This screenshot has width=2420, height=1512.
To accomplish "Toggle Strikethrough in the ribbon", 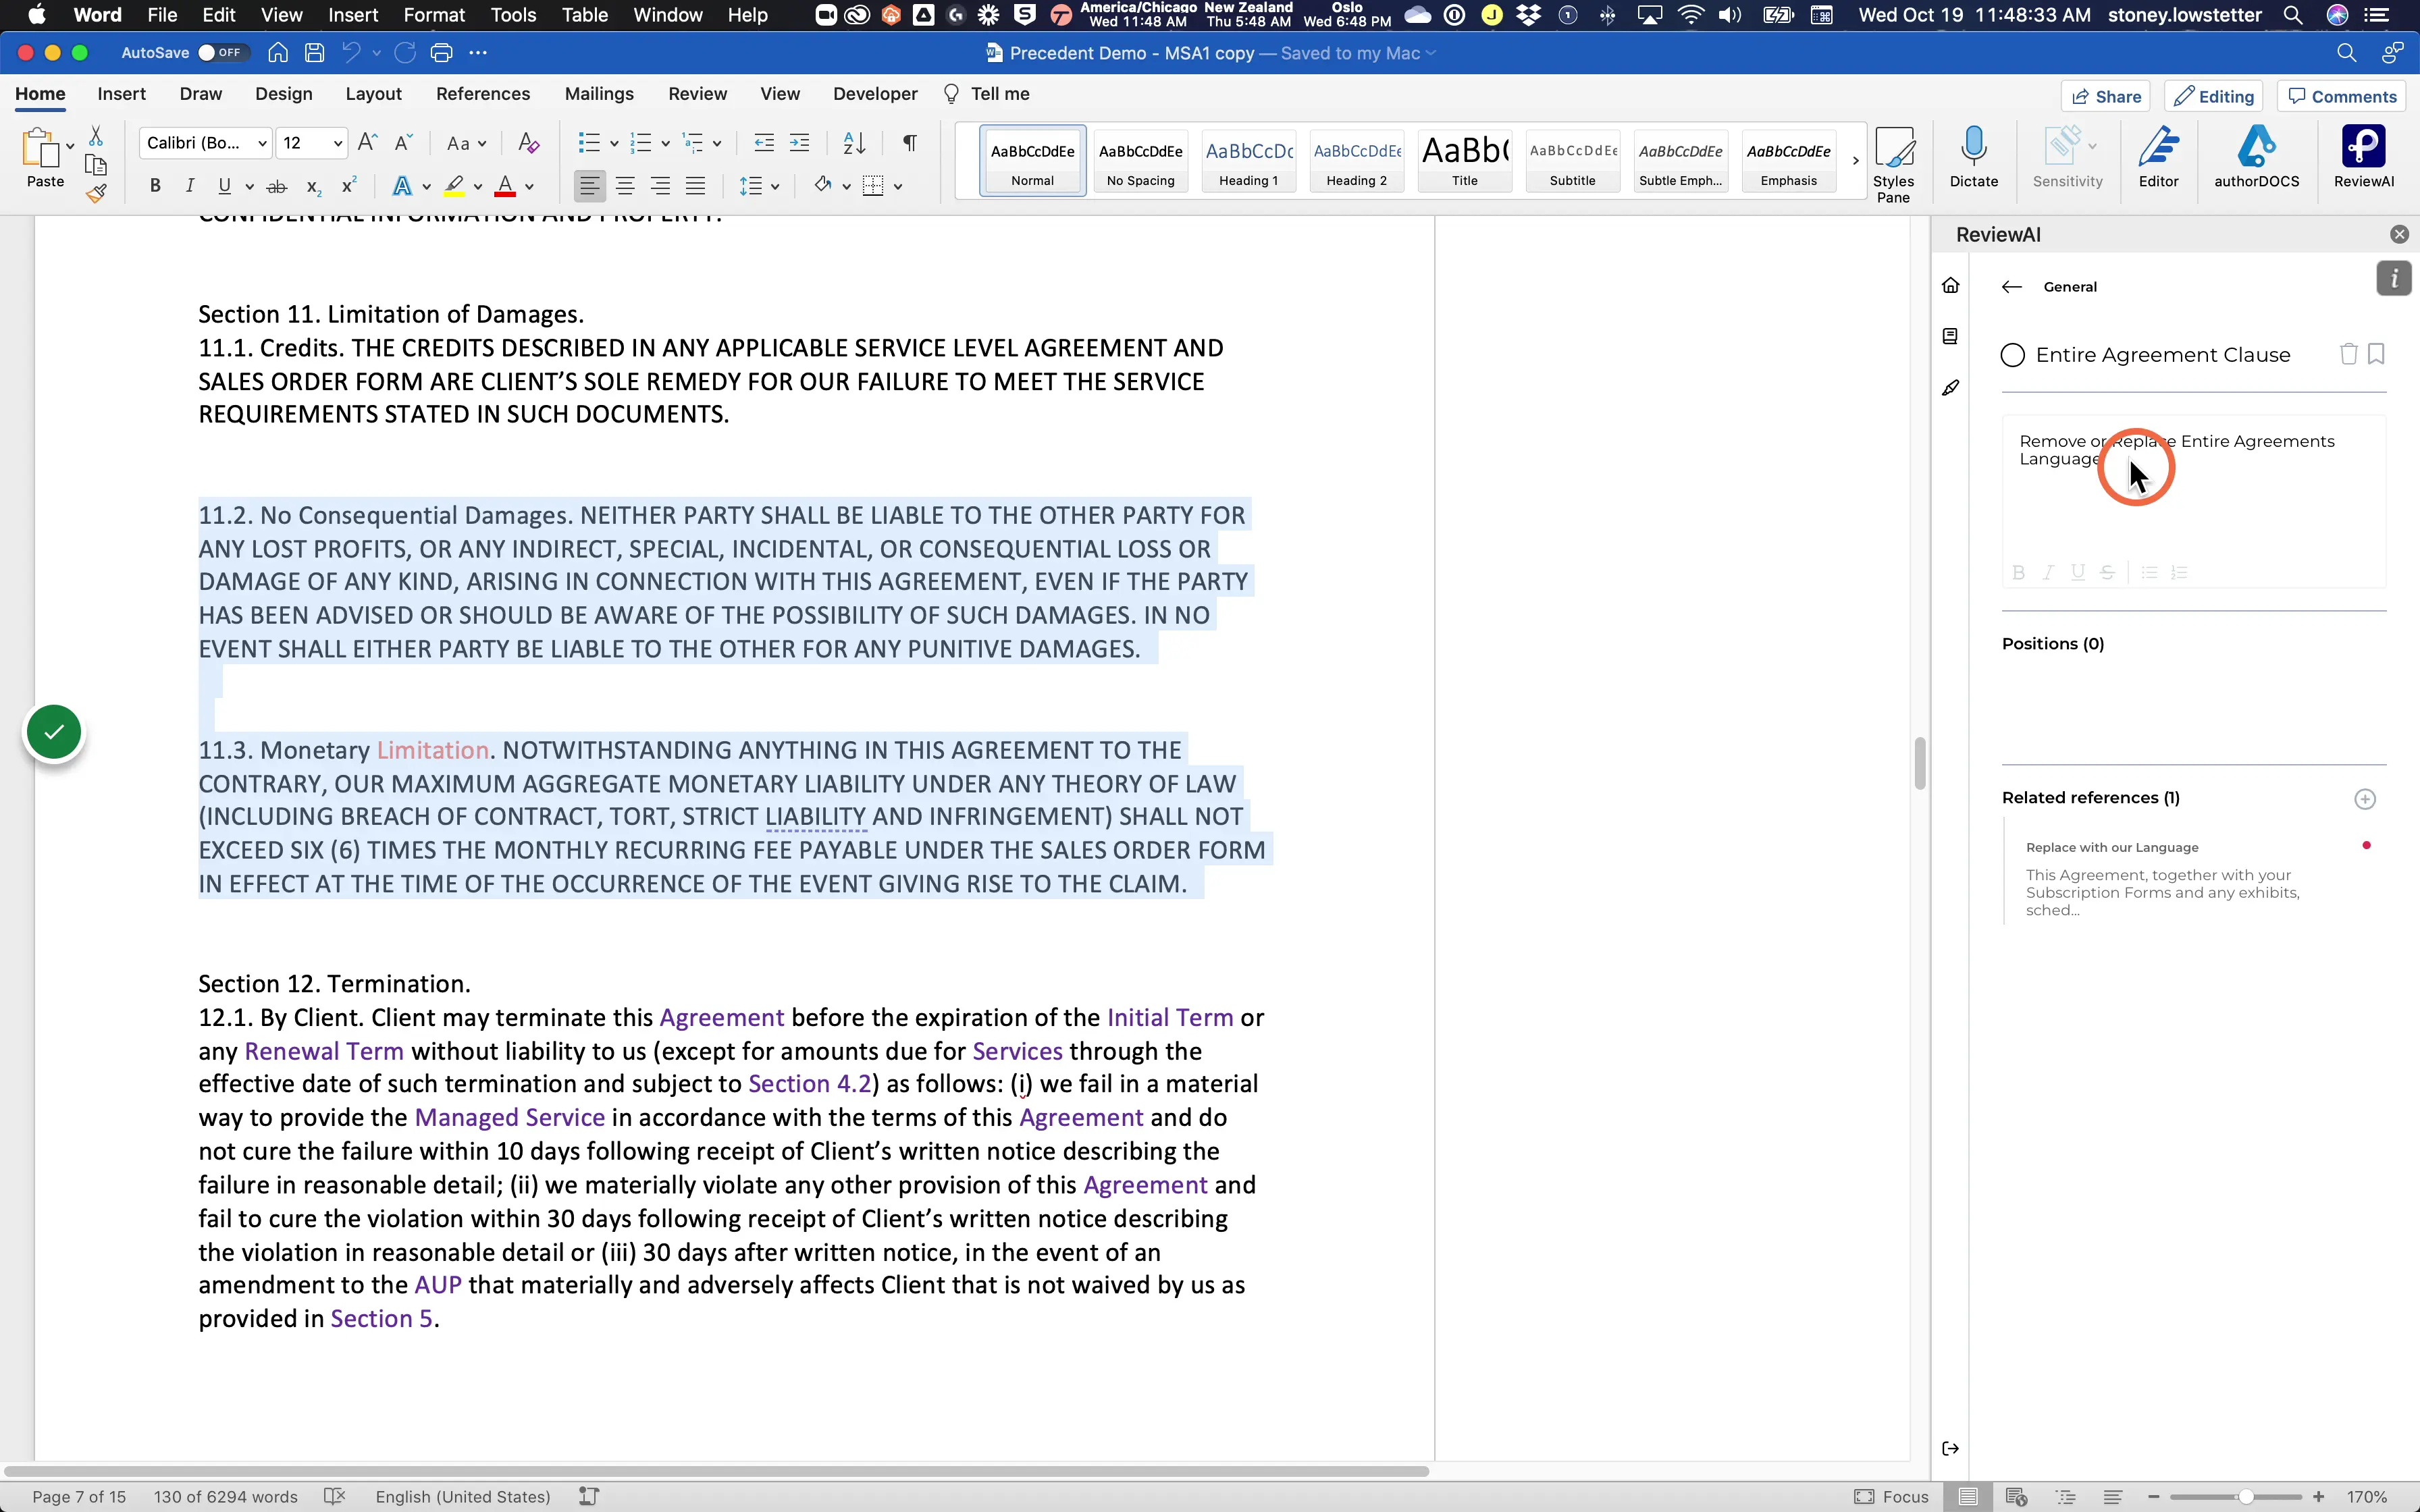I will tap(277, 186).
